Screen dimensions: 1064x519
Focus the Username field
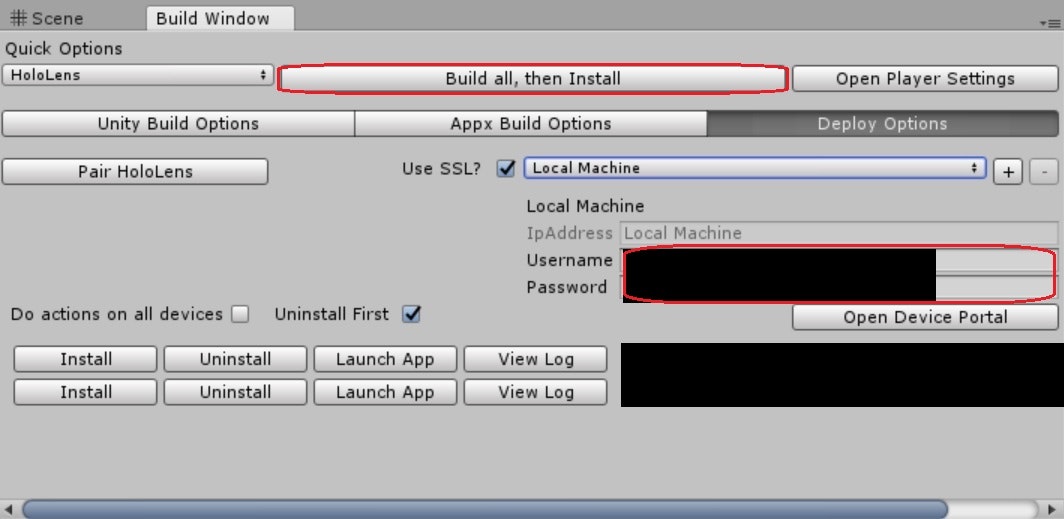[x=839, y=260]
